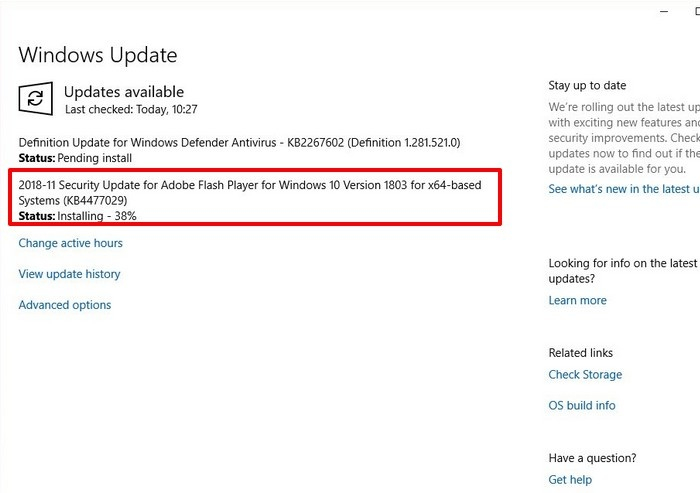700x493 pixels.
Task: Open Change active hours
Action: (x=71, y=243)
